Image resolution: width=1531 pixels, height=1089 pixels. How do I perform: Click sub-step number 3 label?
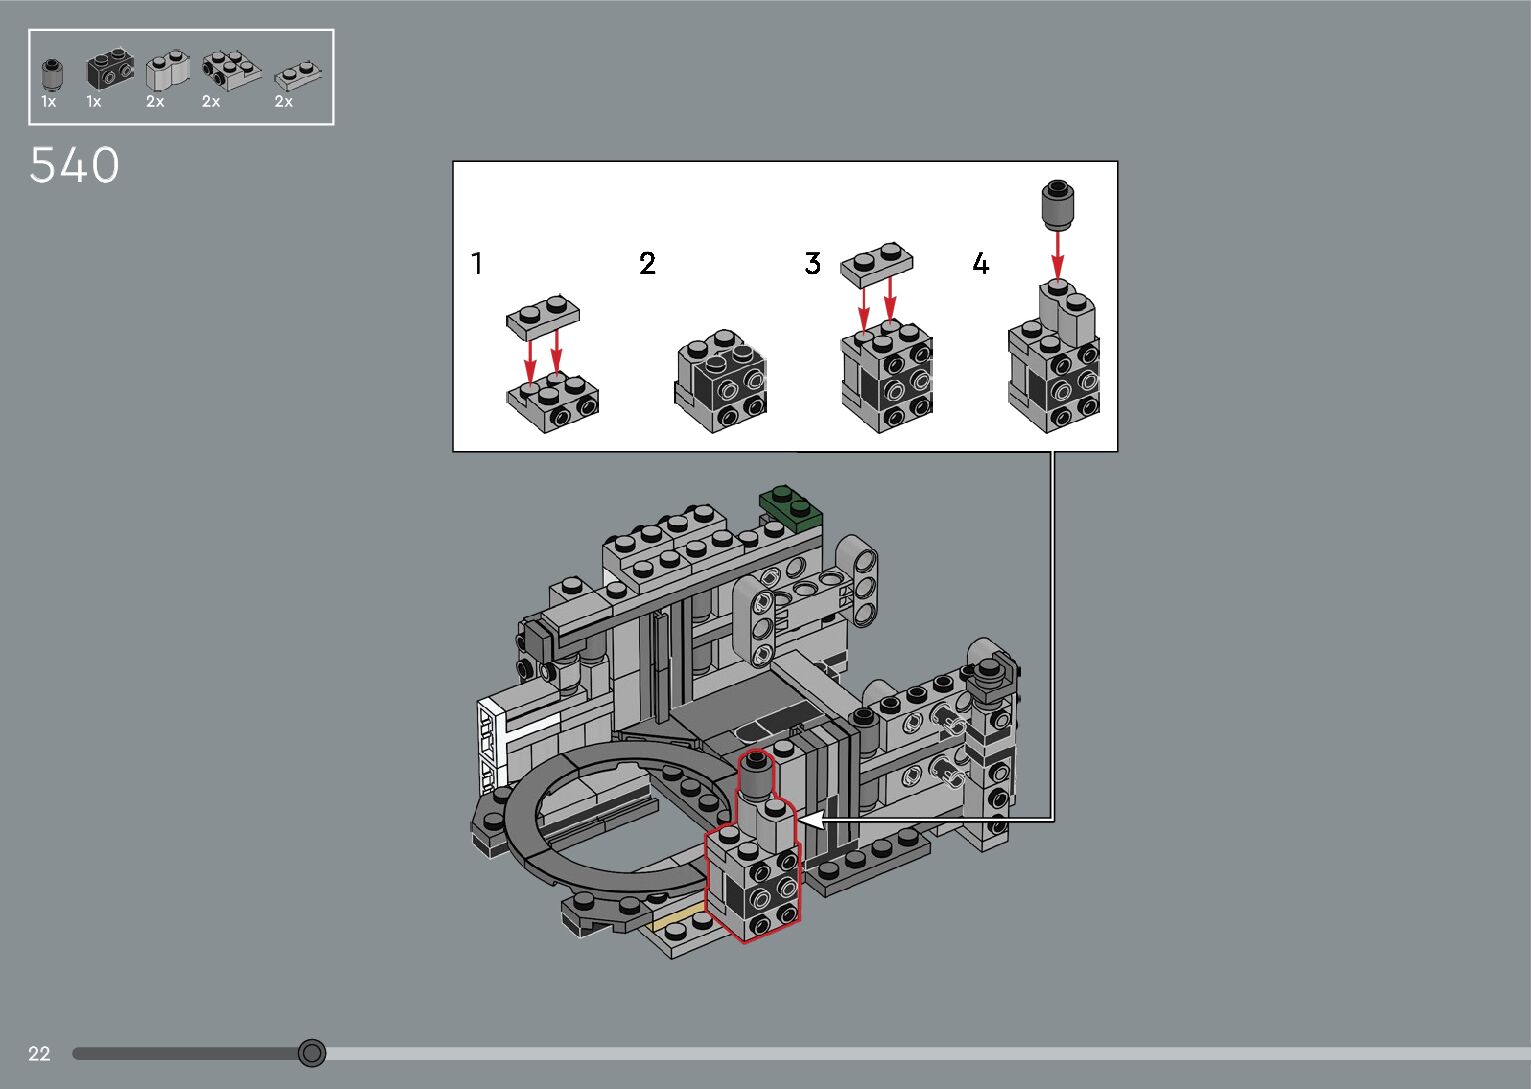pos(812,264)
